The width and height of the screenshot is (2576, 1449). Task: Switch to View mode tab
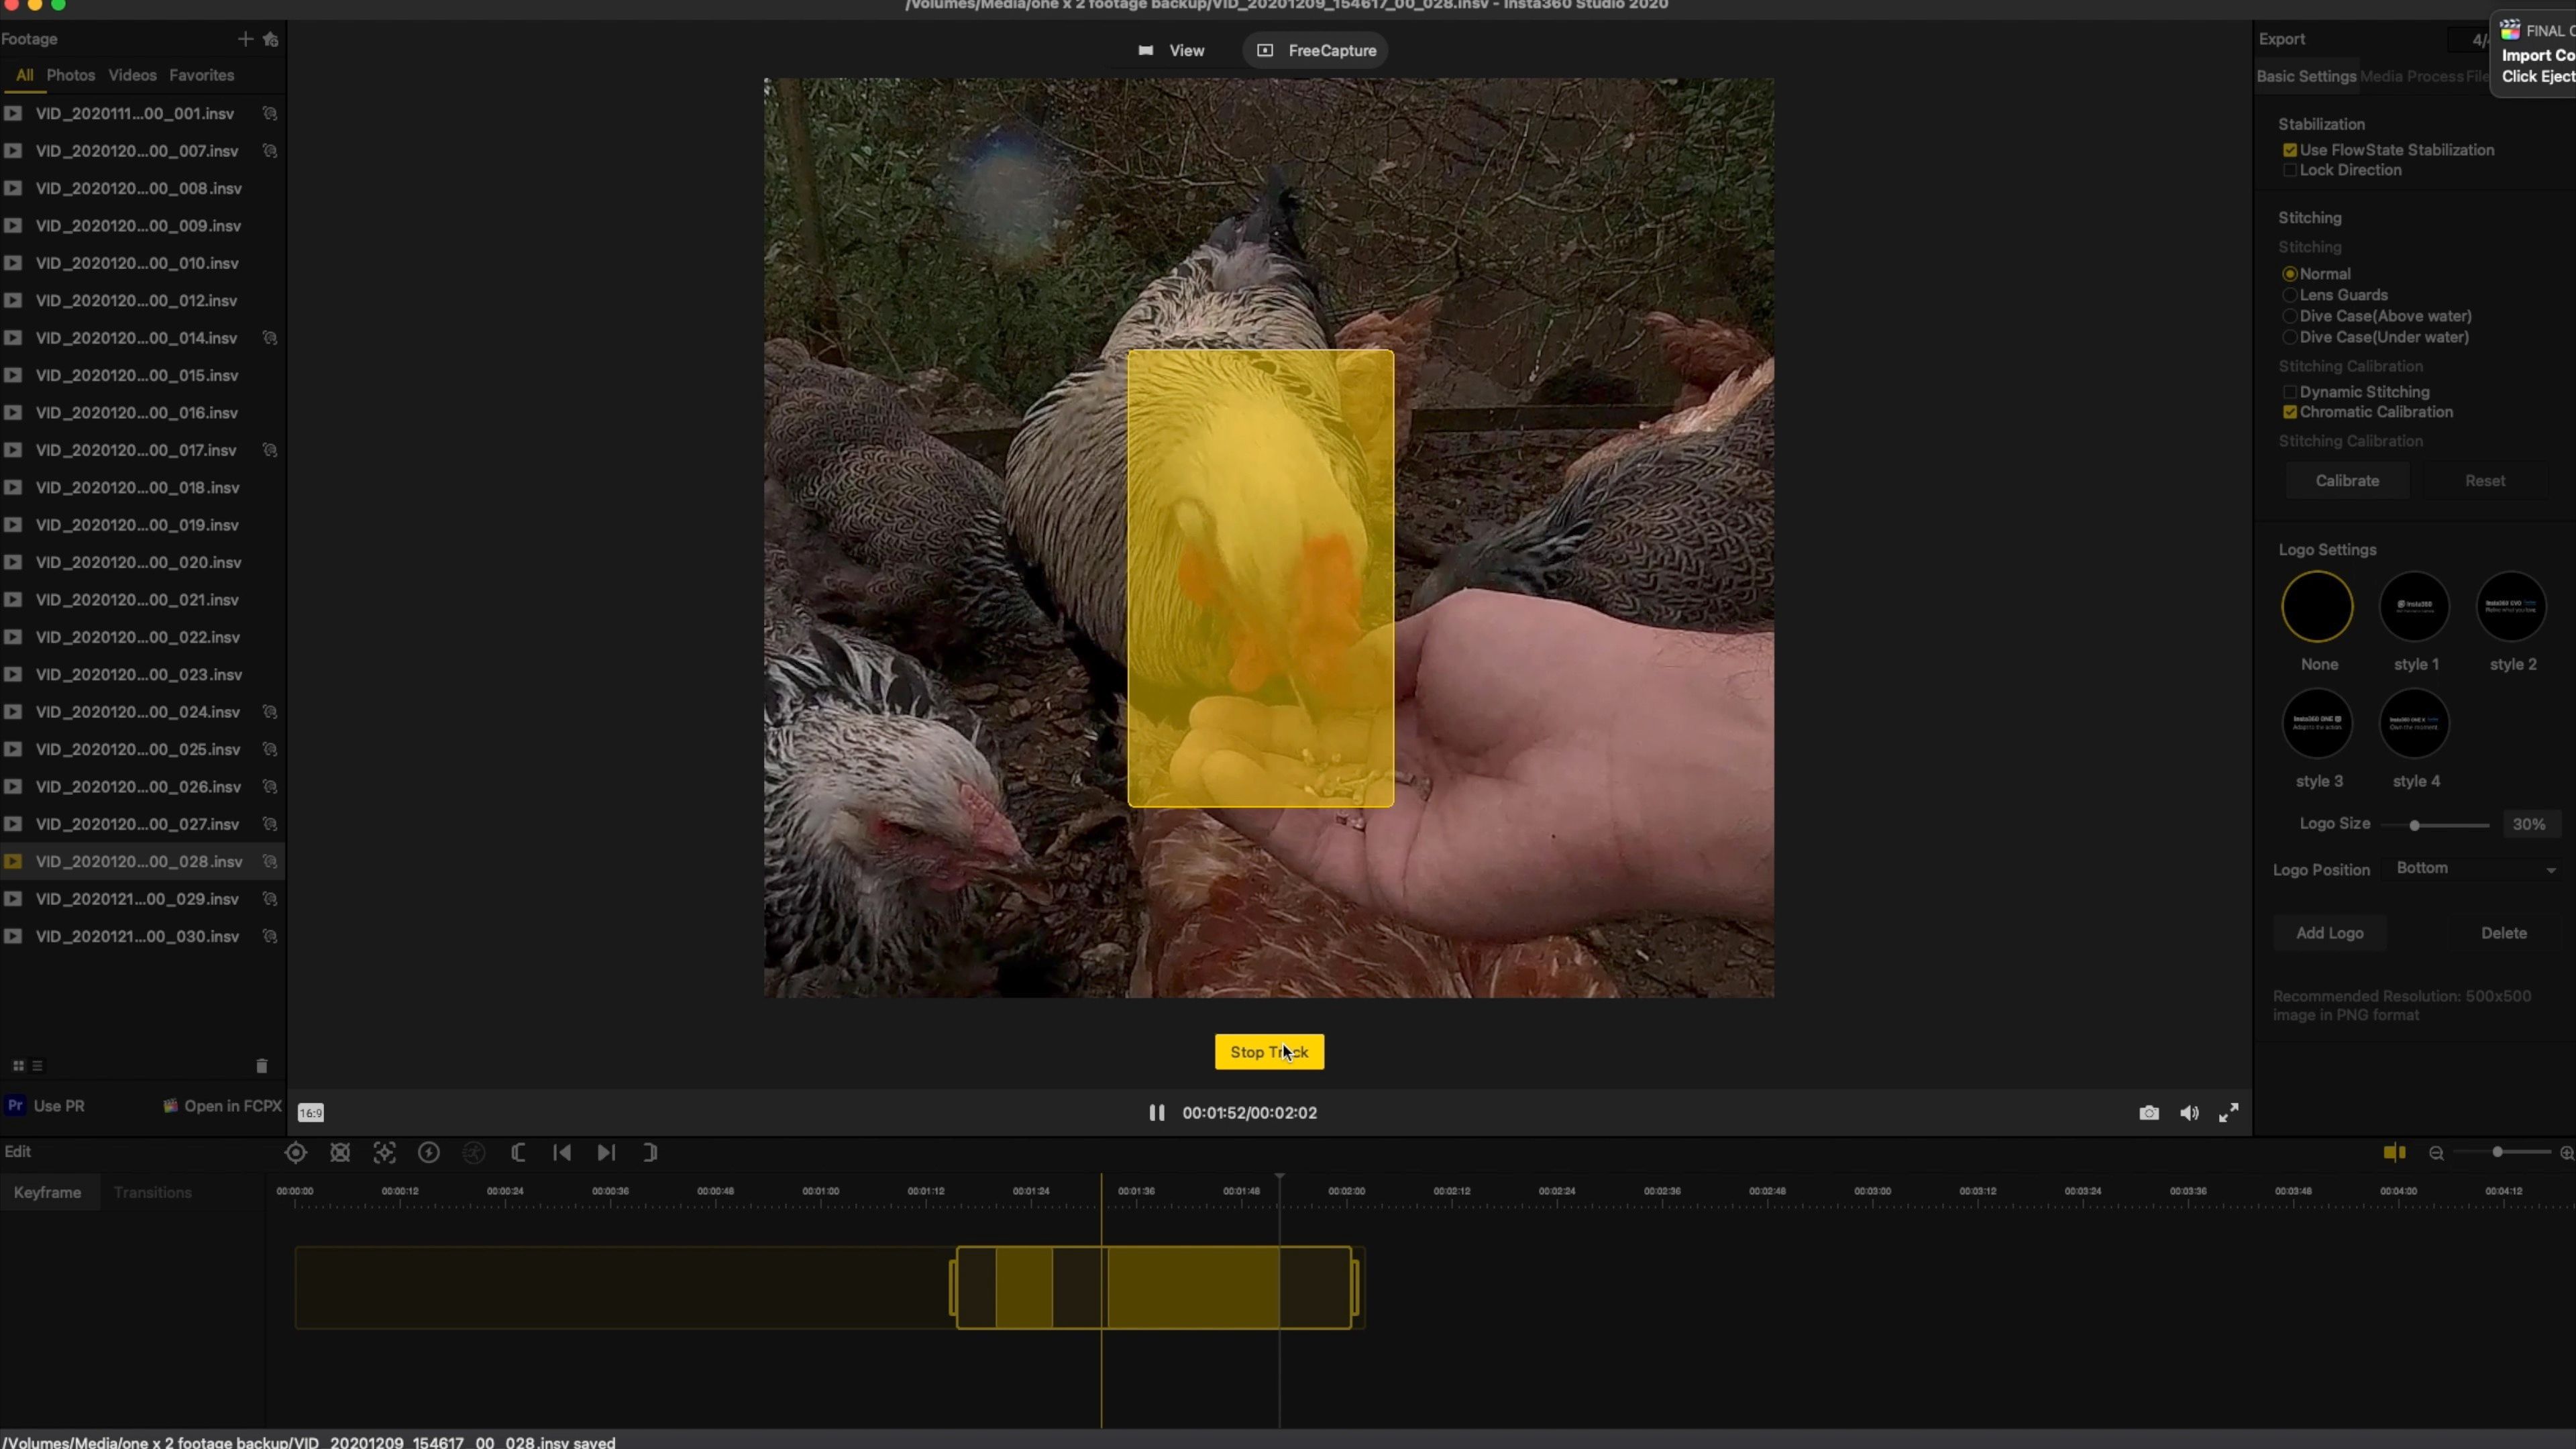[1171, 50]
